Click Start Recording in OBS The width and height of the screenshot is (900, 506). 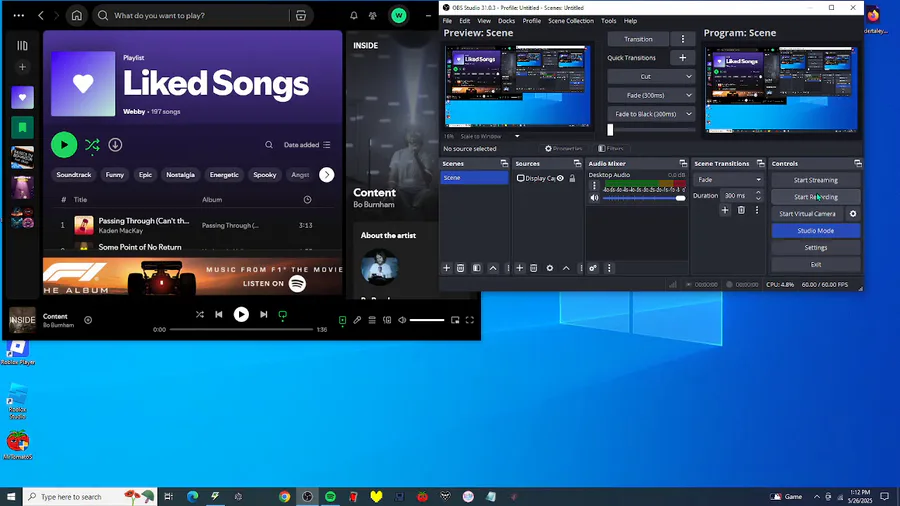(x=816, y=197)
